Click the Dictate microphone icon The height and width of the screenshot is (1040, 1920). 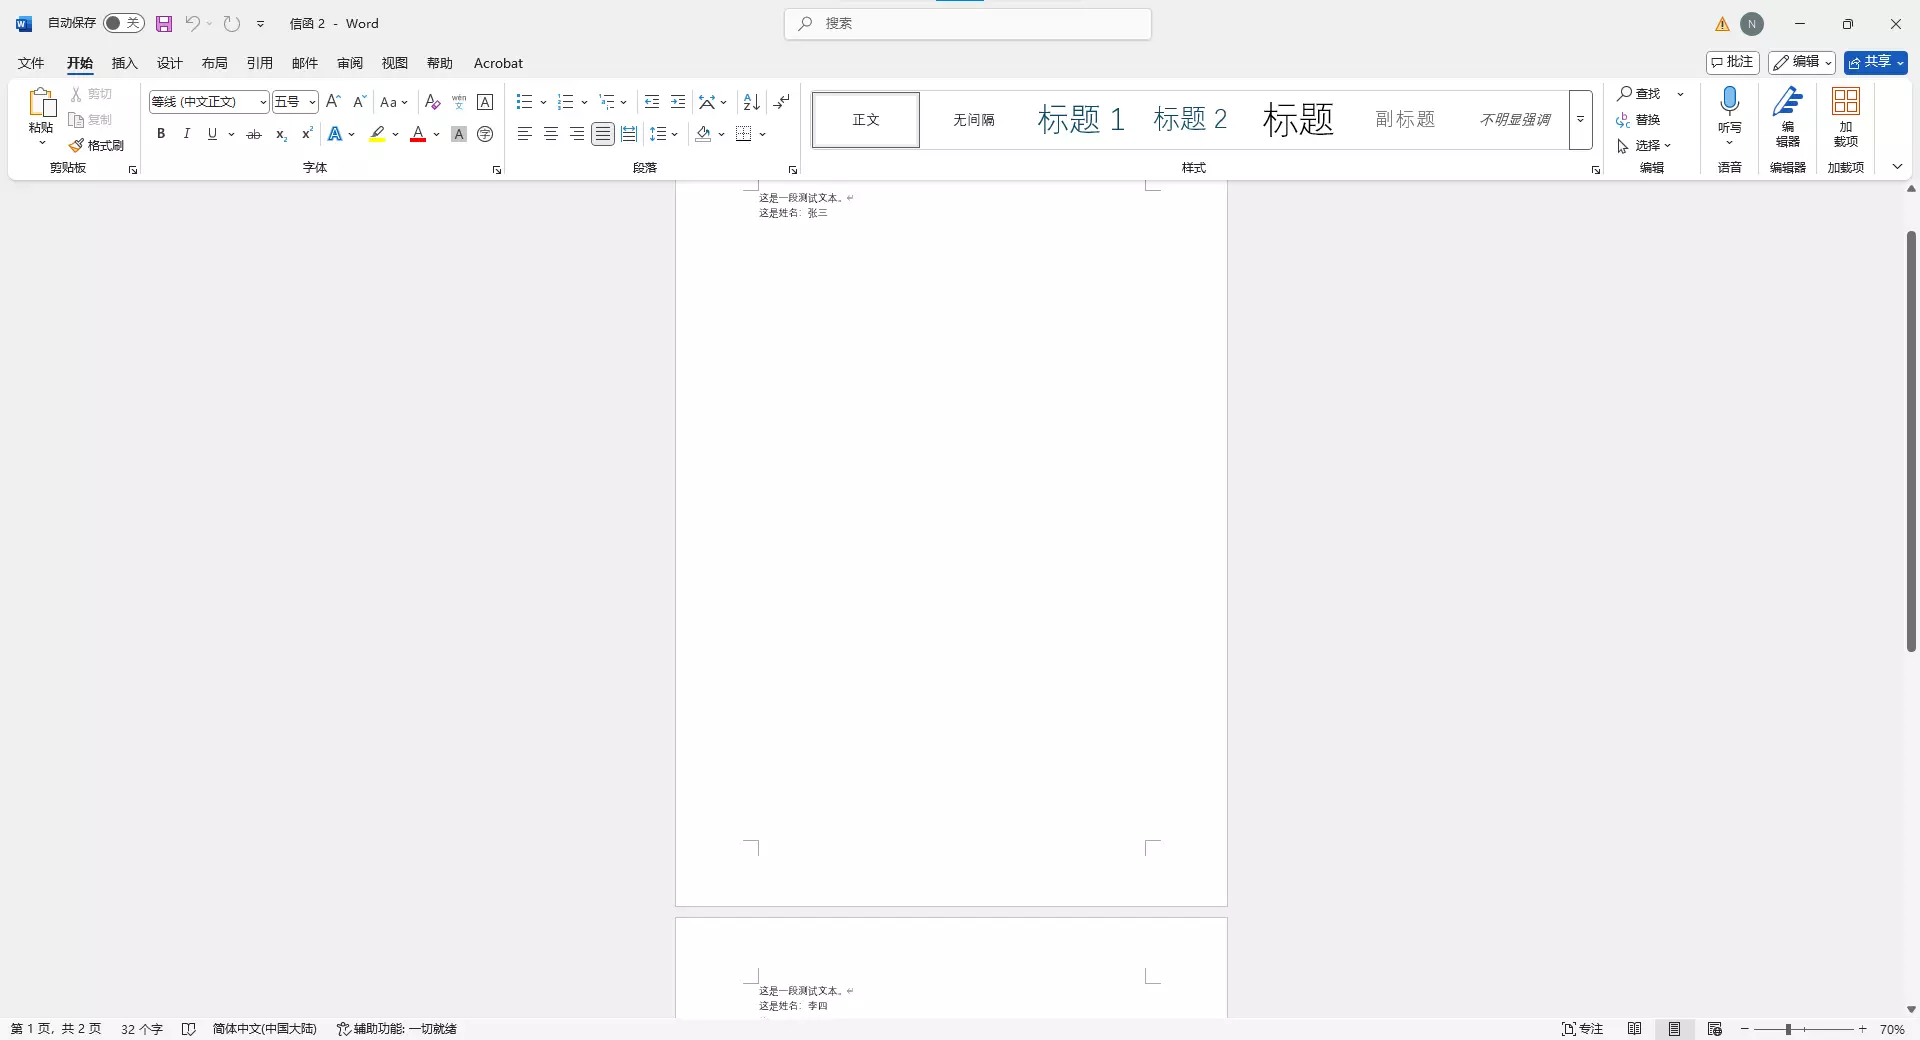pos(1729,101)
